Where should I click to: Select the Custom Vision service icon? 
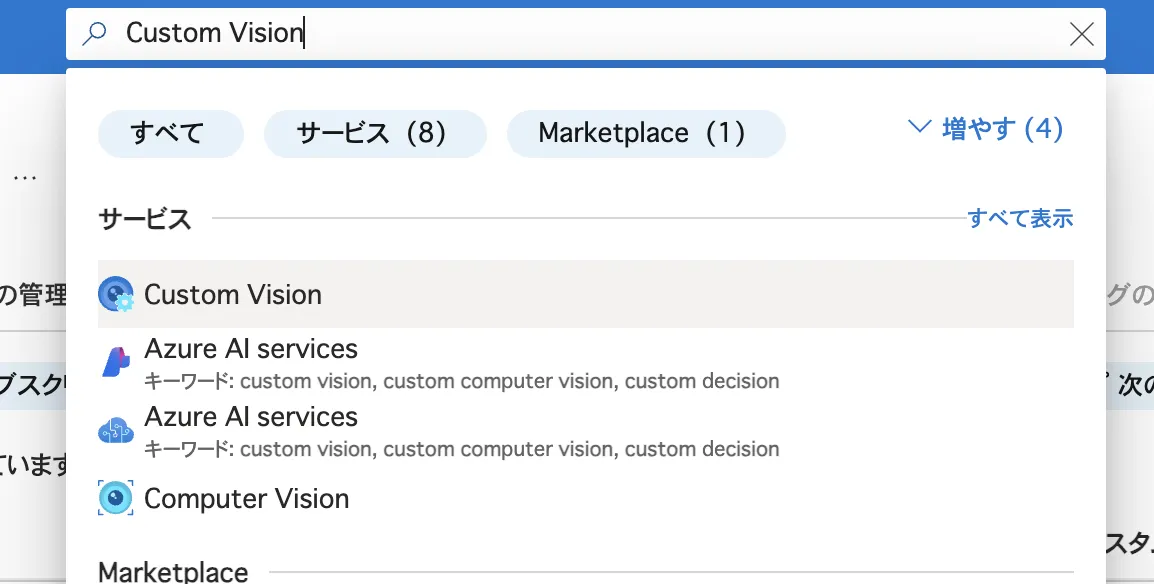(117, 293)
